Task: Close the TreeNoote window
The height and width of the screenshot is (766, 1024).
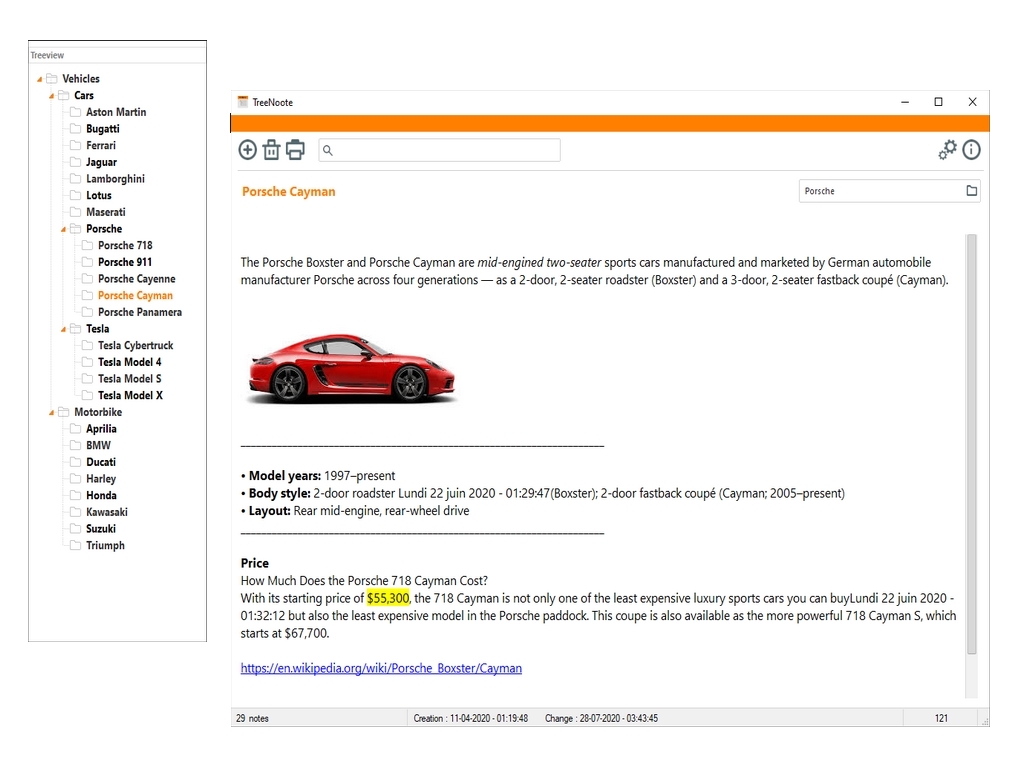Action: (972, 102)
